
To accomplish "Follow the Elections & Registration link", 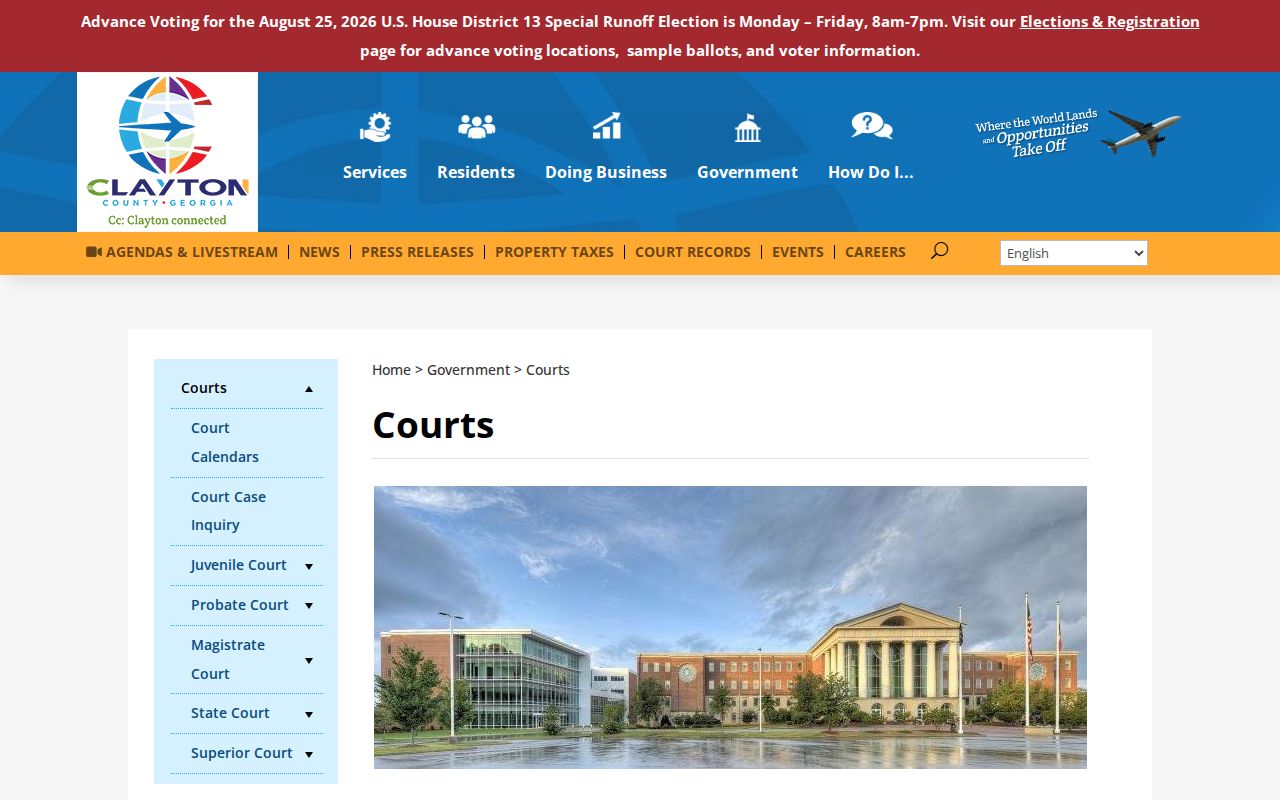I will click(x=1109, y=21).
